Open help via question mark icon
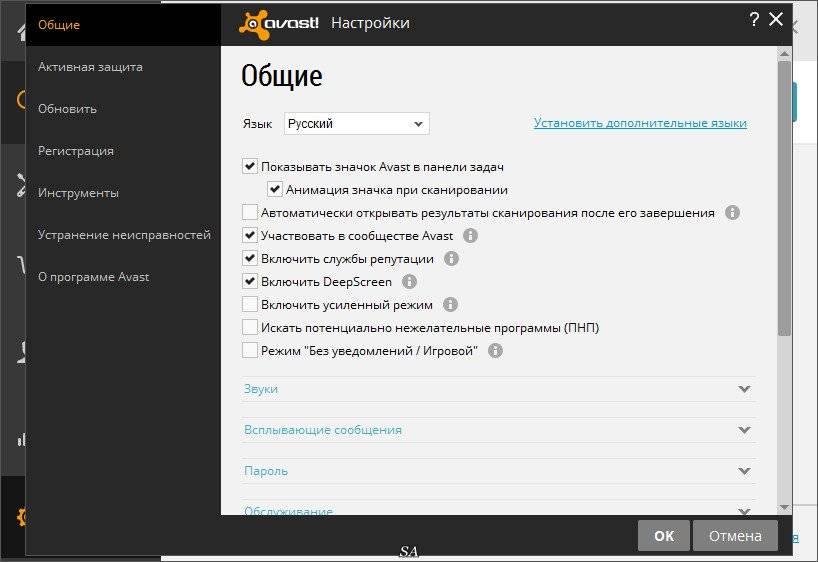 (x=754, y=20)
